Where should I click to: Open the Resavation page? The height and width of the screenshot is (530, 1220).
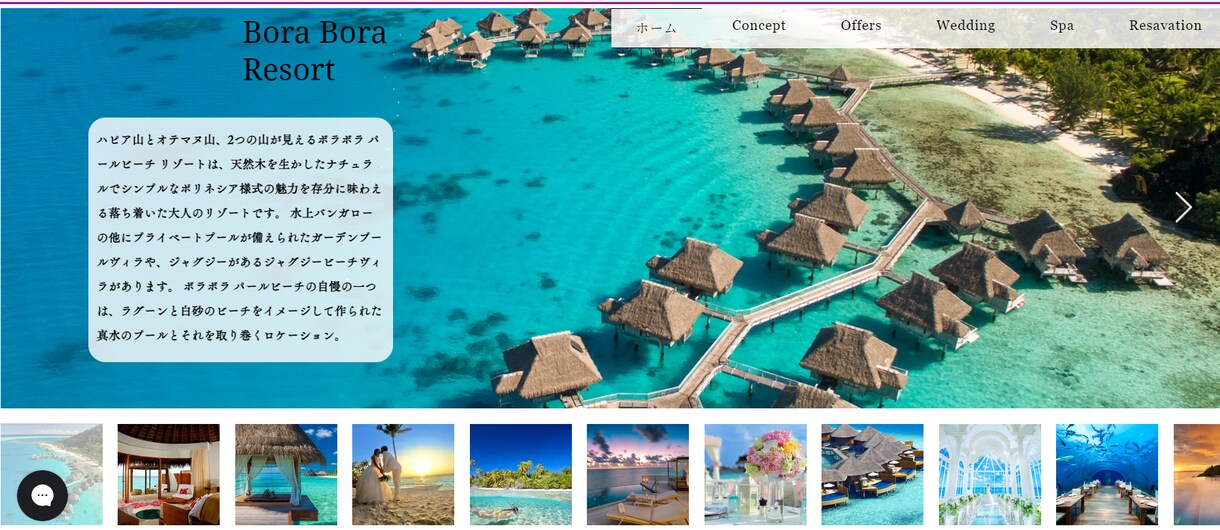(x=1165, y=26)
